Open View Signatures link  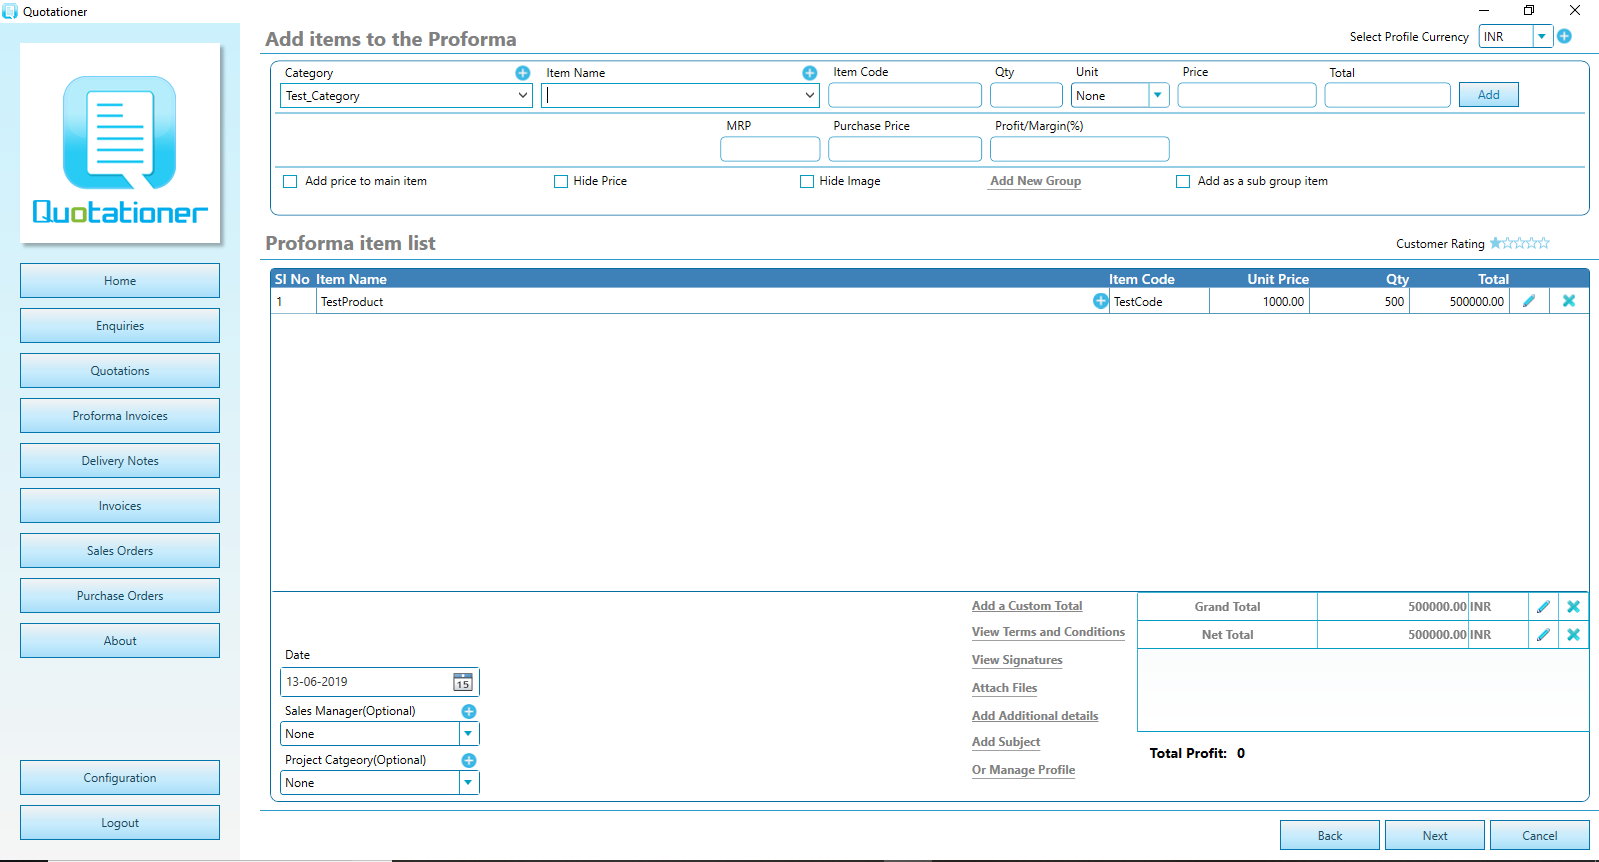point(1017,660)
